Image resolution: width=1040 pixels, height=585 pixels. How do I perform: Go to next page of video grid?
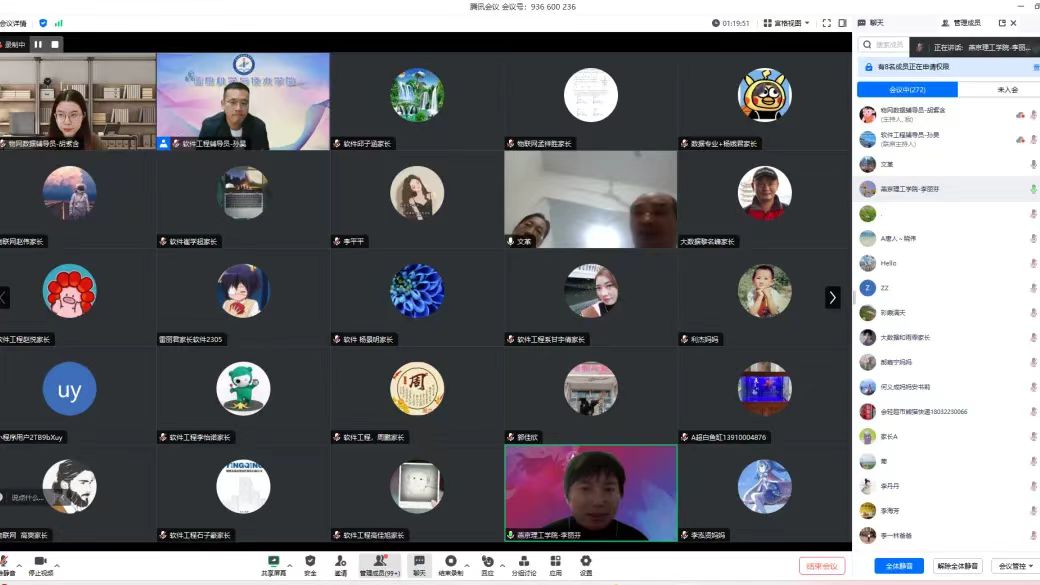pos(832,297)
